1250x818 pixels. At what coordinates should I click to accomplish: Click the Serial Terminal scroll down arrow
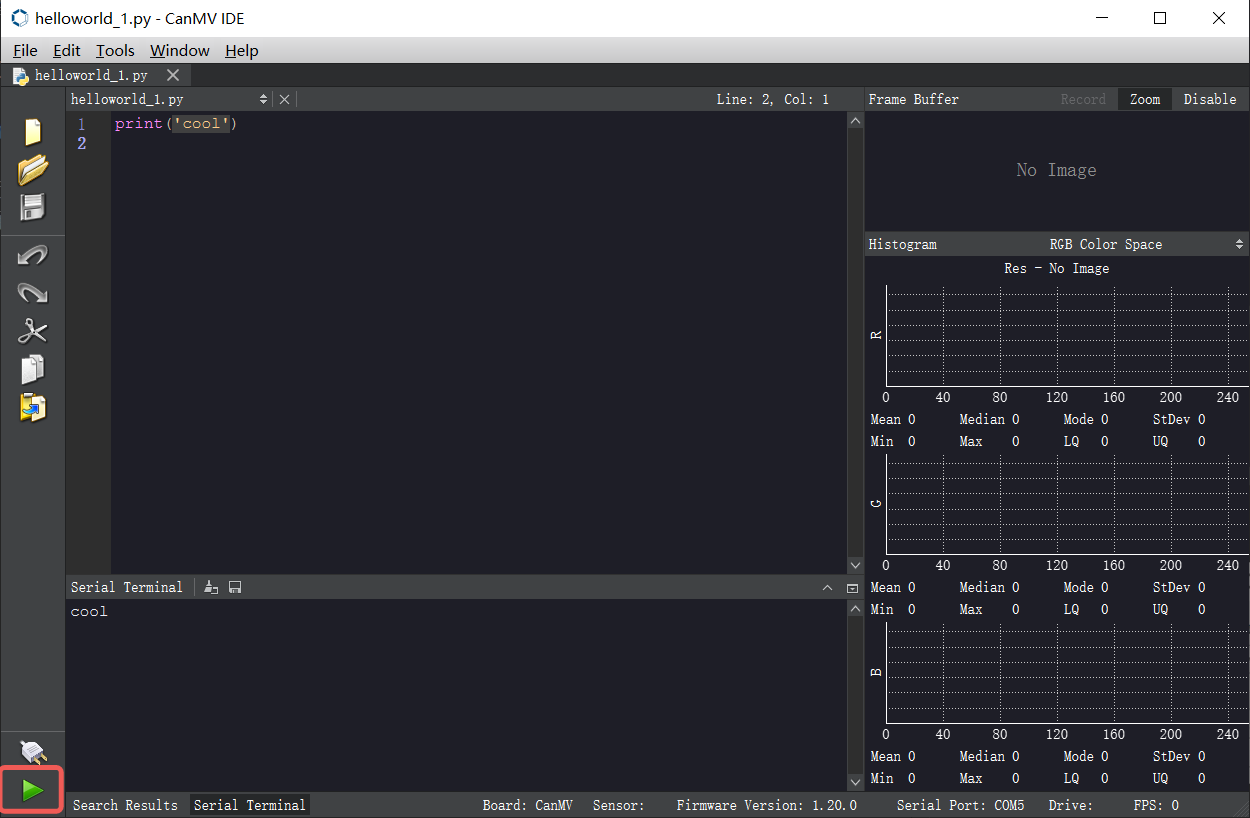click(x=855, y=782)
